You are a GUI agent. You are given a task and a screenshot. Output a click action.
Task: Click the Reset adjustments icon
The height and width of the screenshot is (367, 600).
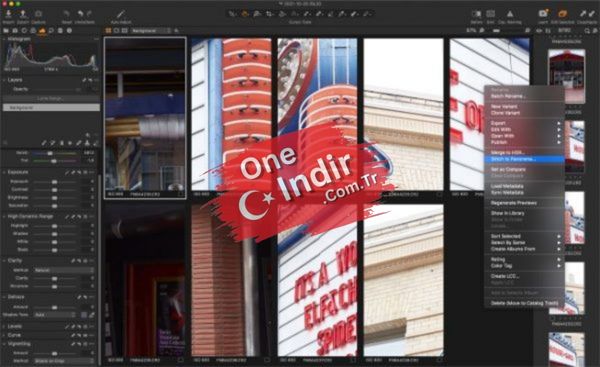[67, 14]
